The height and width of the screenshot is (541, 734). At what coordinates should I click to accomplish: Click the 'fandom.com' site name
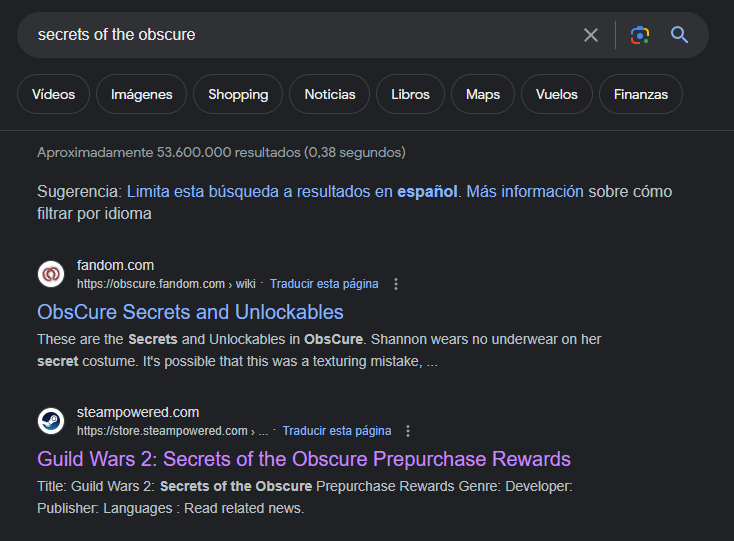[115, 265]
